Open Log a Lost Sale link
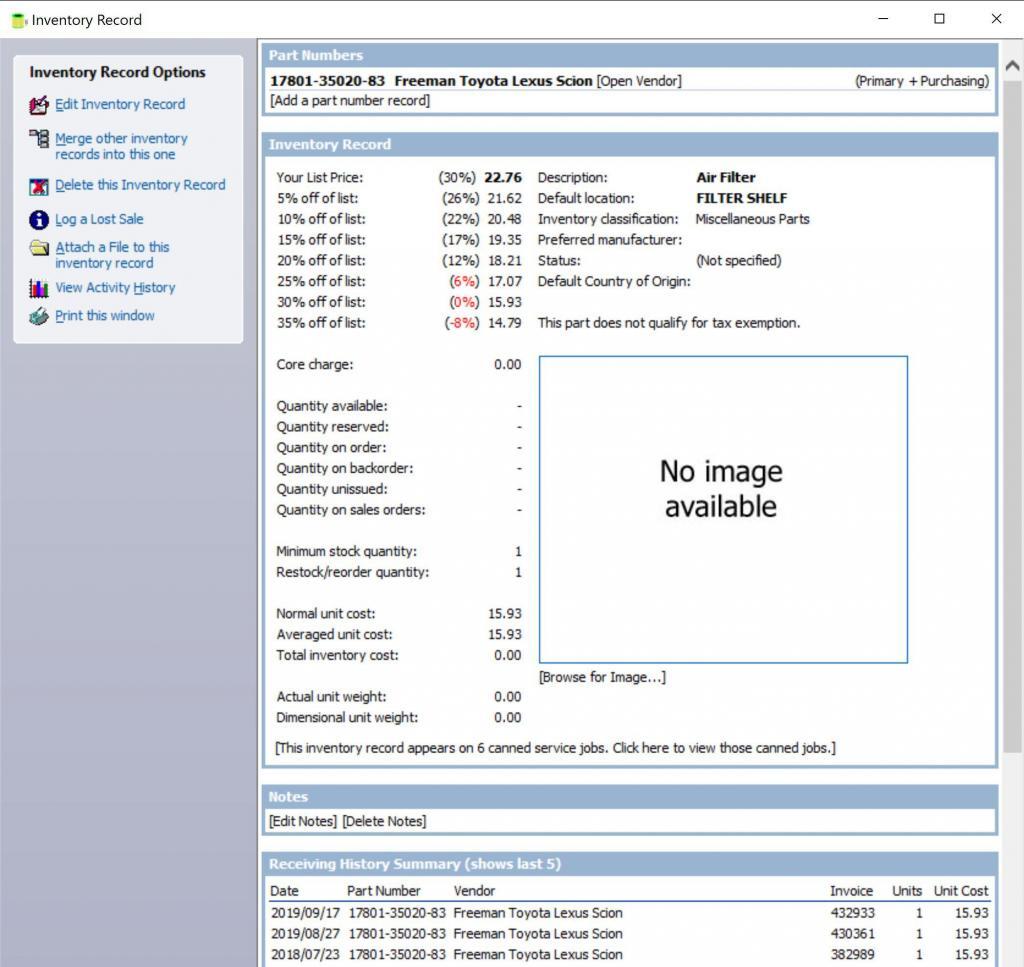The image size is (1024, 967). pos(99,219)
